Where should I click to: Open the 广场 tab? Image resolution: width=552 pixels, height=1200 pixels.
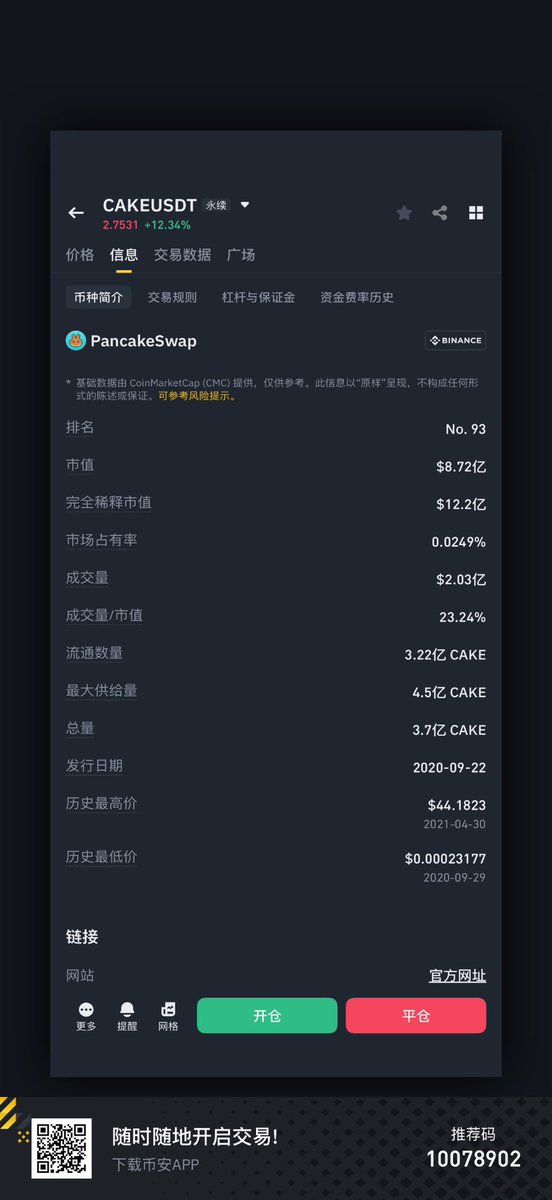pyautogui.click(x=241, y=255)
